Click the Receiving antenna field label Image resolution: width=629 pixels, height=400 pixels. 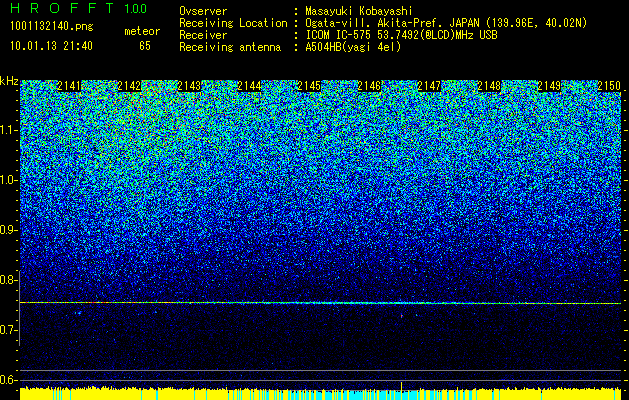pyautogui.click(x=230, y=47)
